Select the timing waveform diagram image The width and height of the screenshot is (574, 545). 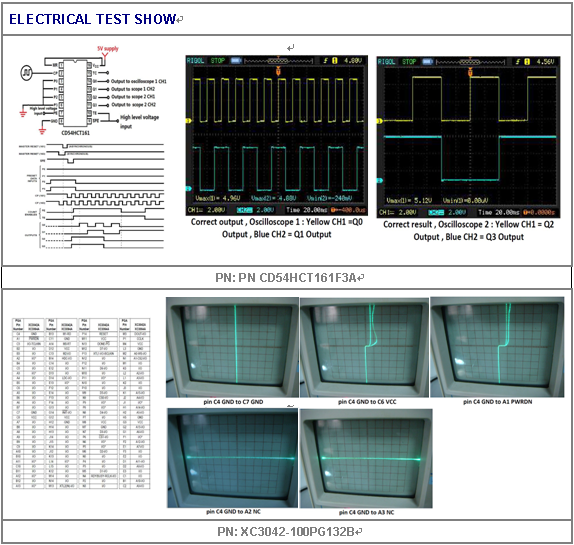91,196
